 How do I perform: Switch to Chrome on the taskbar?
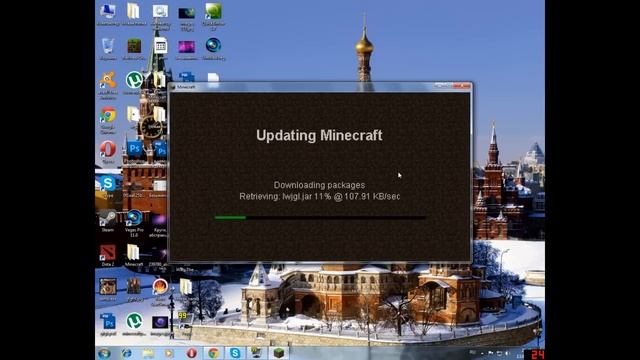(213, 353)
